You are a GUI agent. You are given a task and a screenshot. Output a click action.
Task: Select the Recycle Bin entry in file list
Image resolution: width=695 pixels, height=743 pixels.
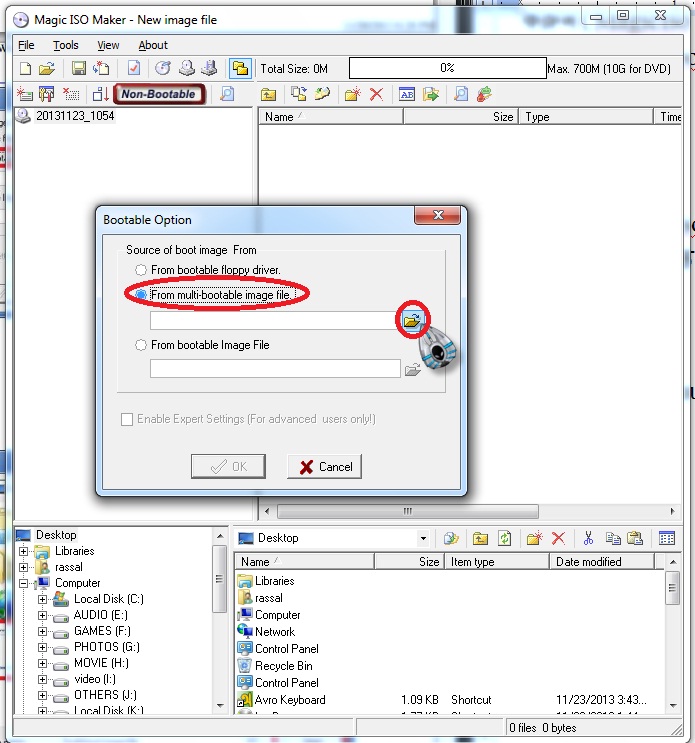pos(284,666)
